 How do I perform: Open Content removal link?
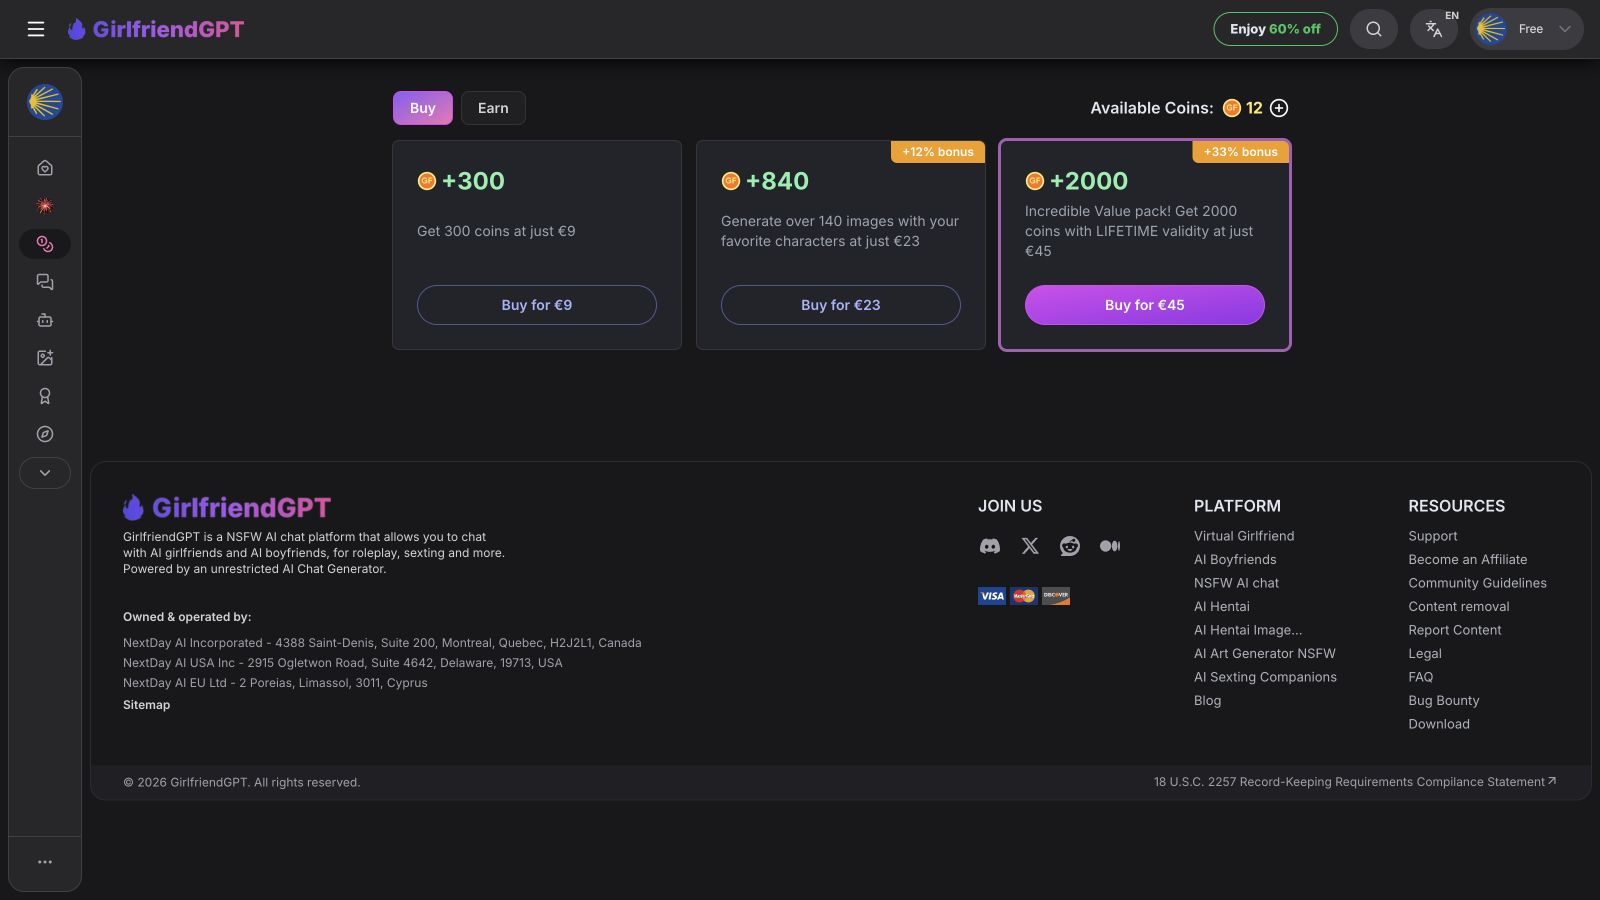coord(1459,607)
